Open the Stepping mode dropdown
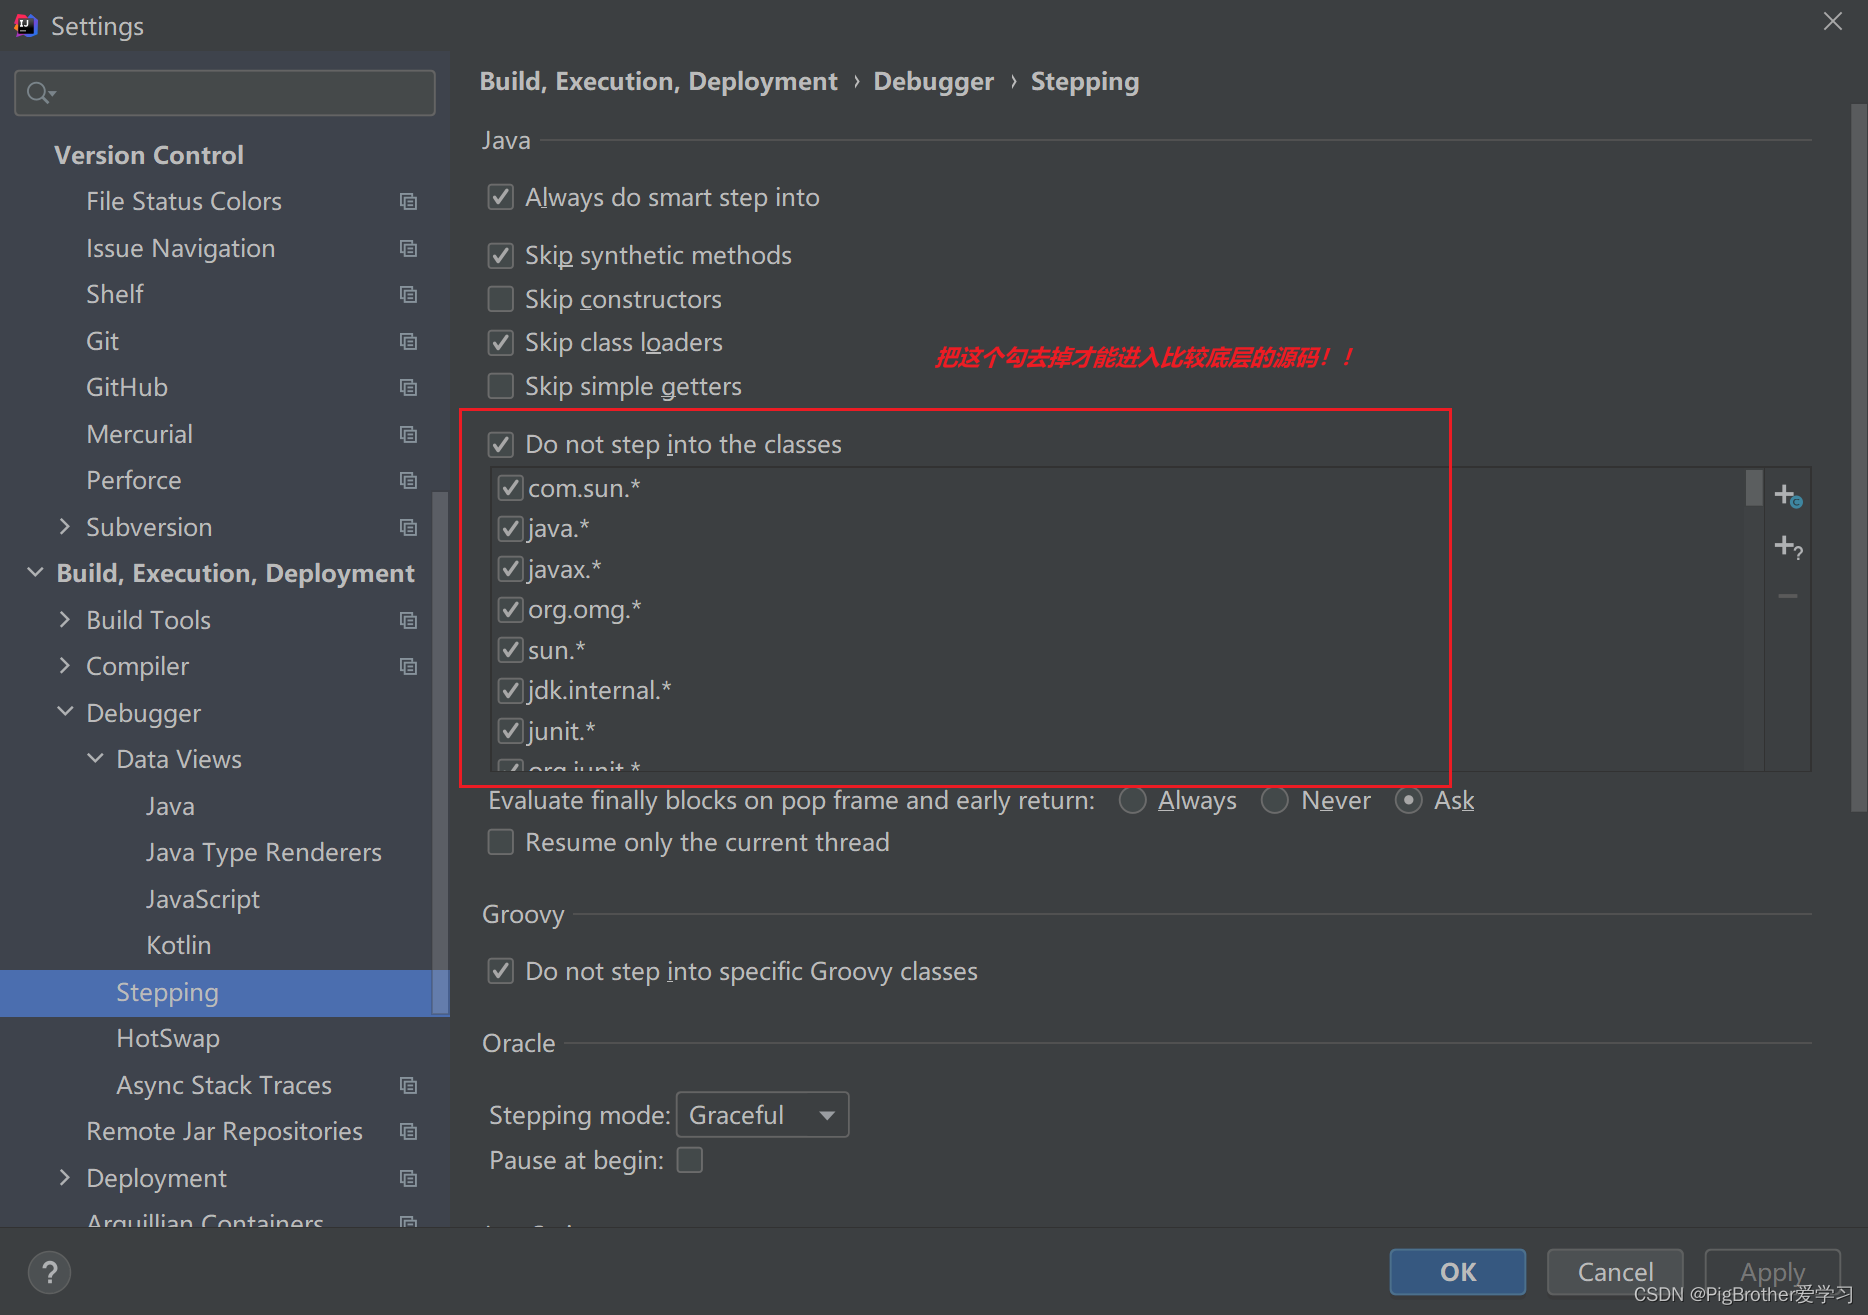This screenshot has width=1868, height=1315. 762,1114
